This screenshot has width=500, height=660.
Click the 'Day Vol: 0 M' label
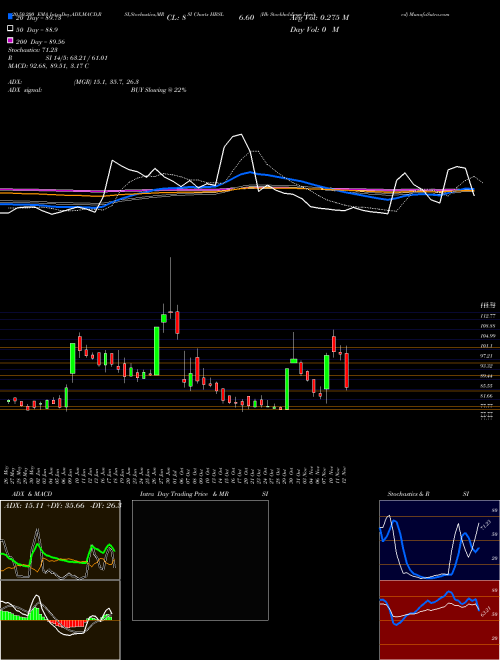coord(314,30)
